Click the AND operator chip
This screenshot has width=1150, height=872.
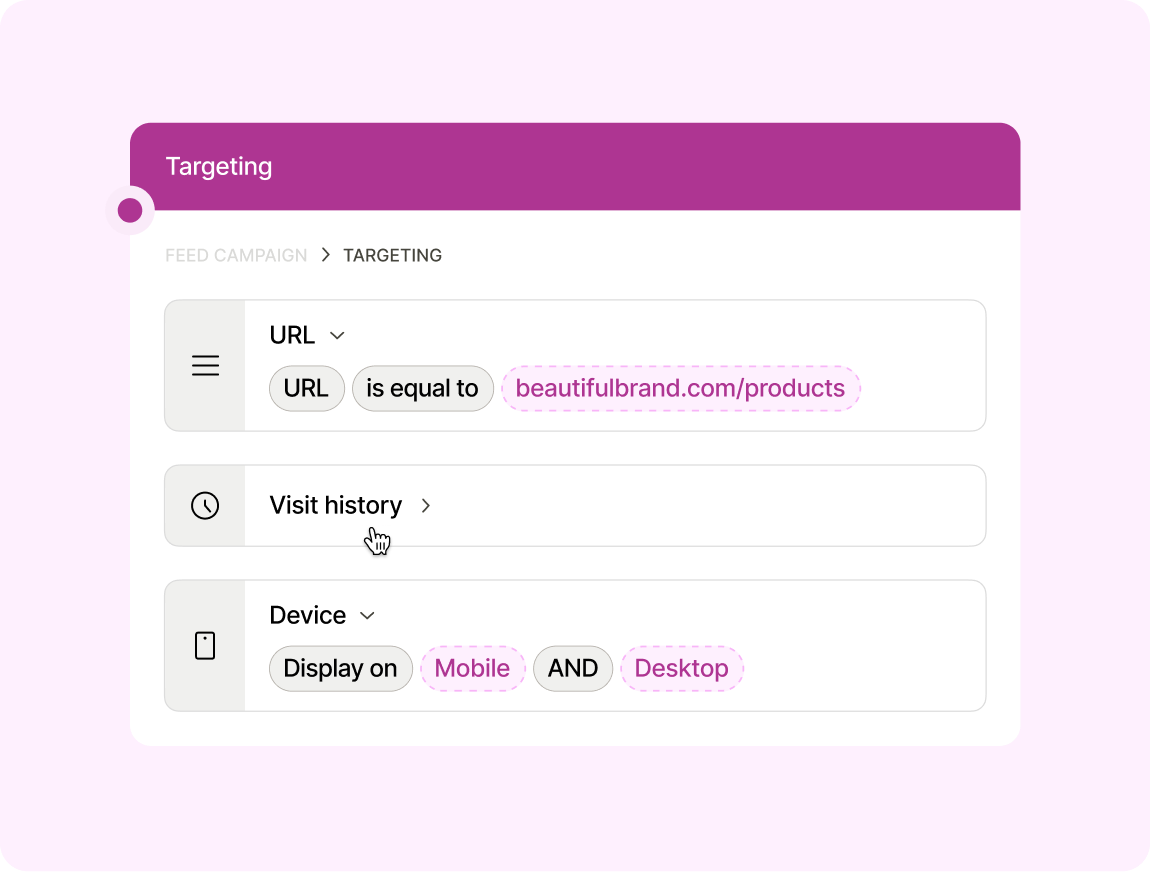click(x=573, y=668)
